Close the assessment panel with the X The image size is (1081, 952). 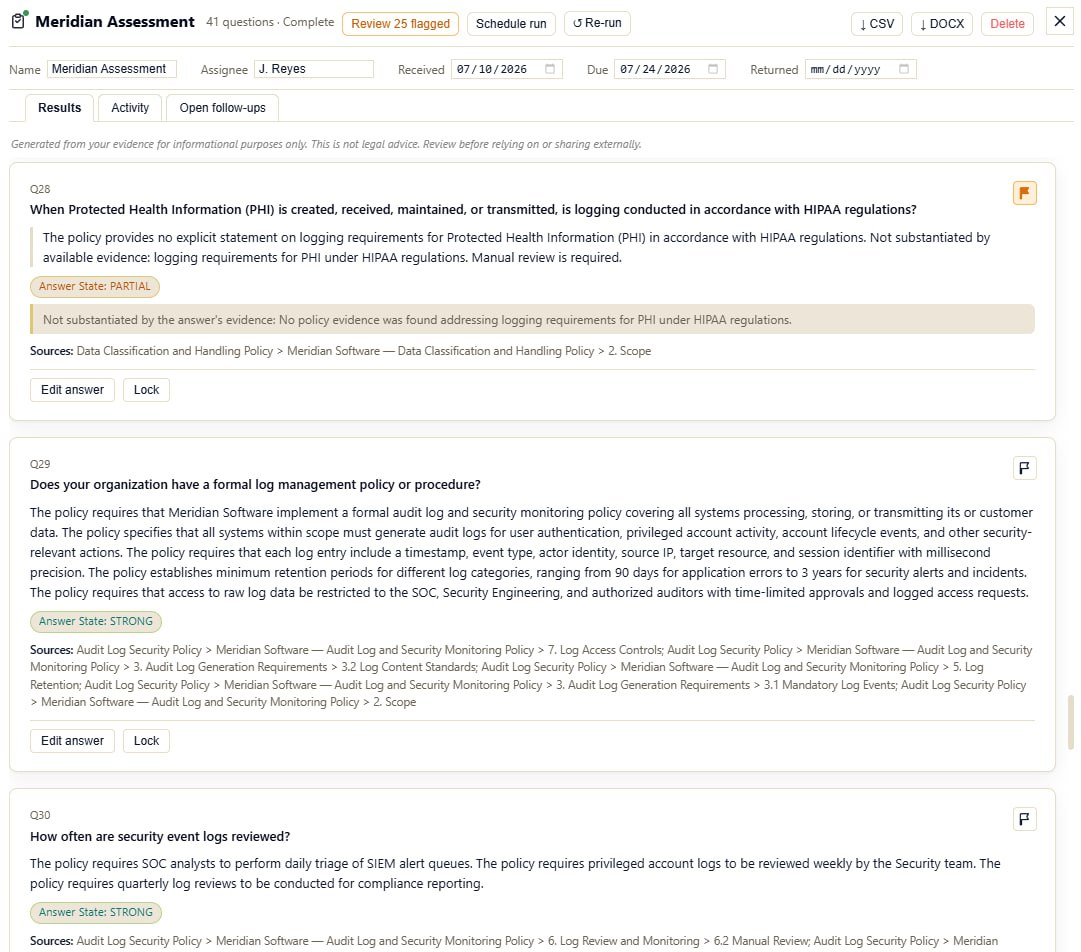[1060, 21]
